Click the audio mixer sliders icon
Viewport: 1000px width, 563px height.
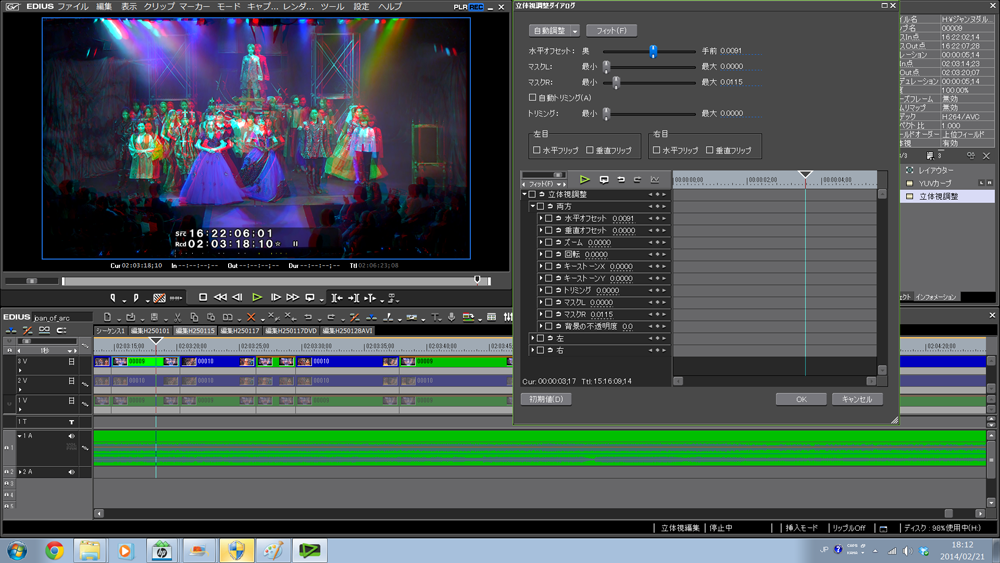508,317
